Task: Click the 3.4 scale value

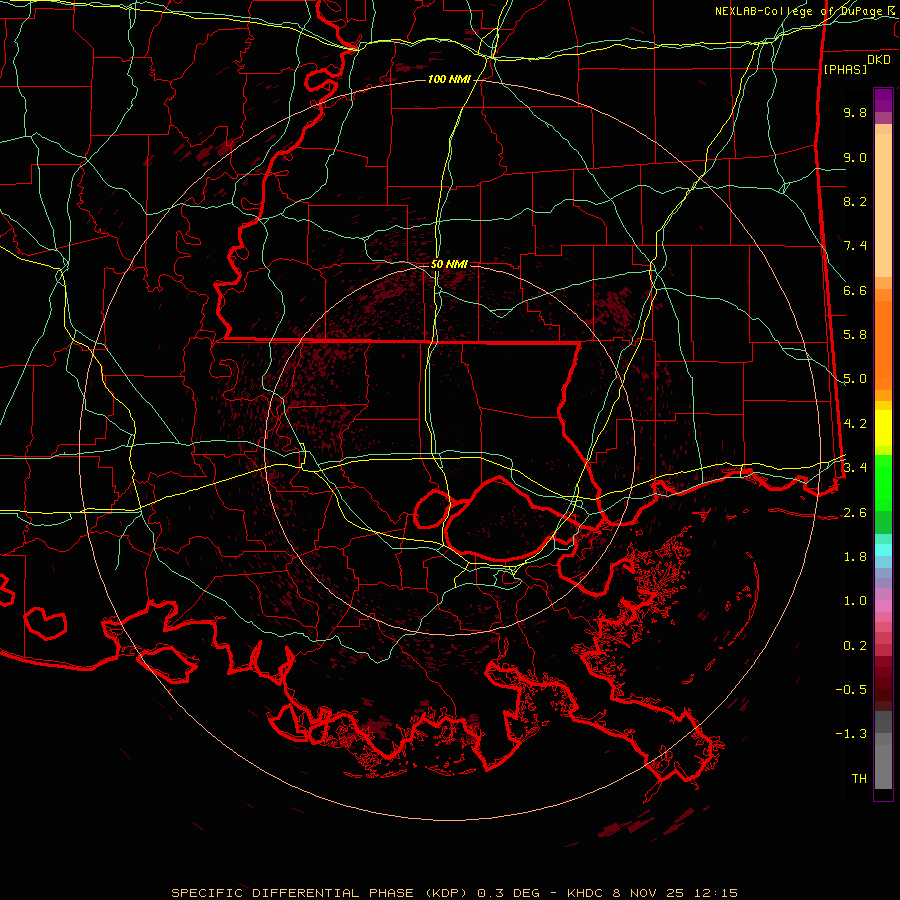Action: pos(855,468)
